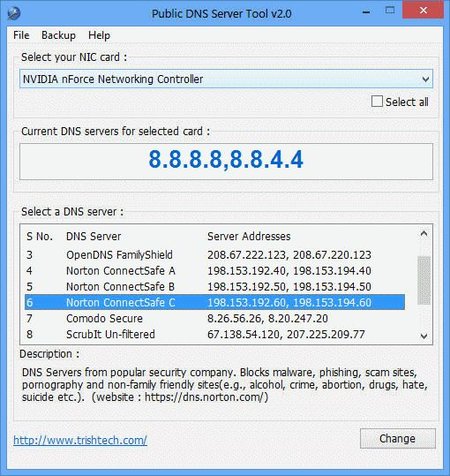The height and width of the screenshot is (476, 450).
Task: Select Norton ConnectSafe A entry
Action: (215, 271)
